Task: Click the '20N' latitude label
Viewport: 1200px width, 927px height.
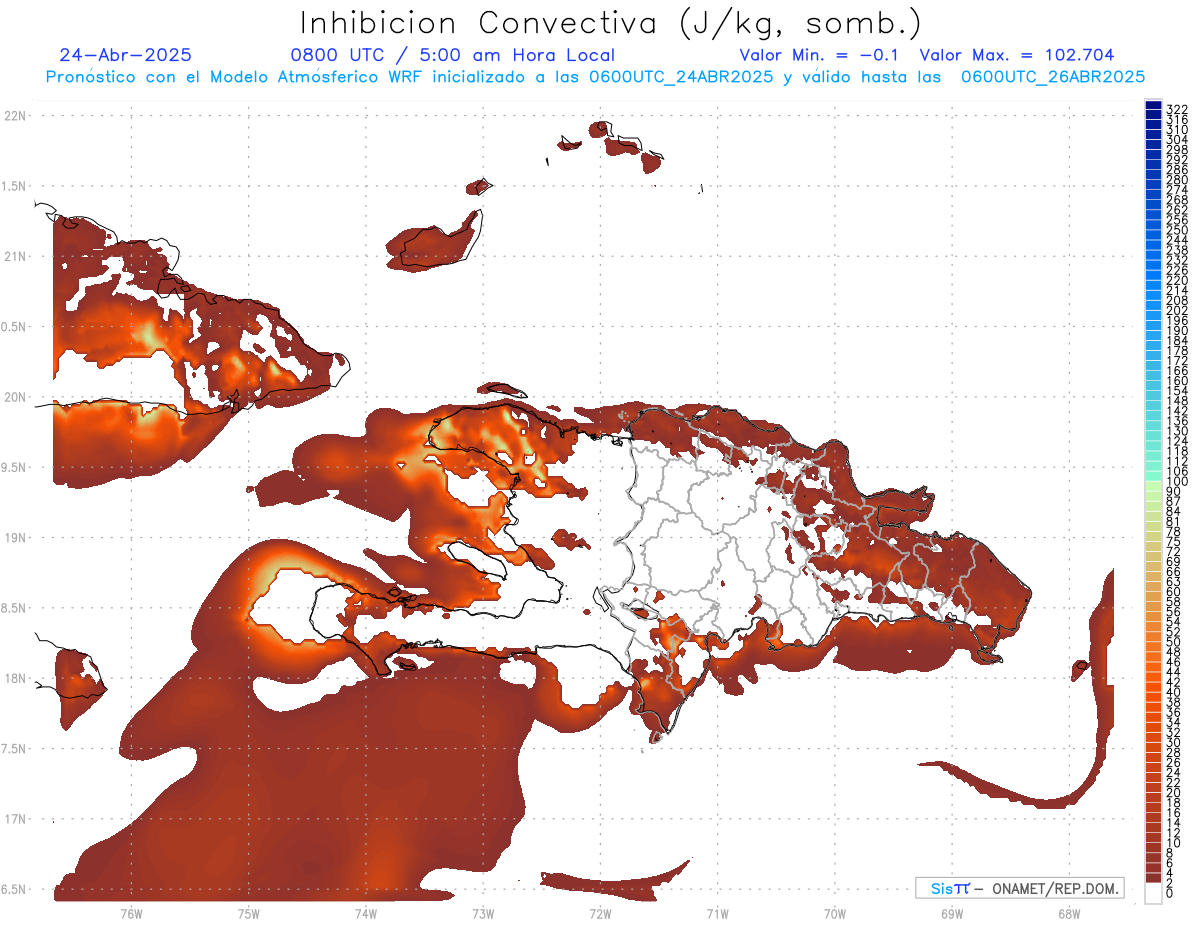Action: [15, 397]
